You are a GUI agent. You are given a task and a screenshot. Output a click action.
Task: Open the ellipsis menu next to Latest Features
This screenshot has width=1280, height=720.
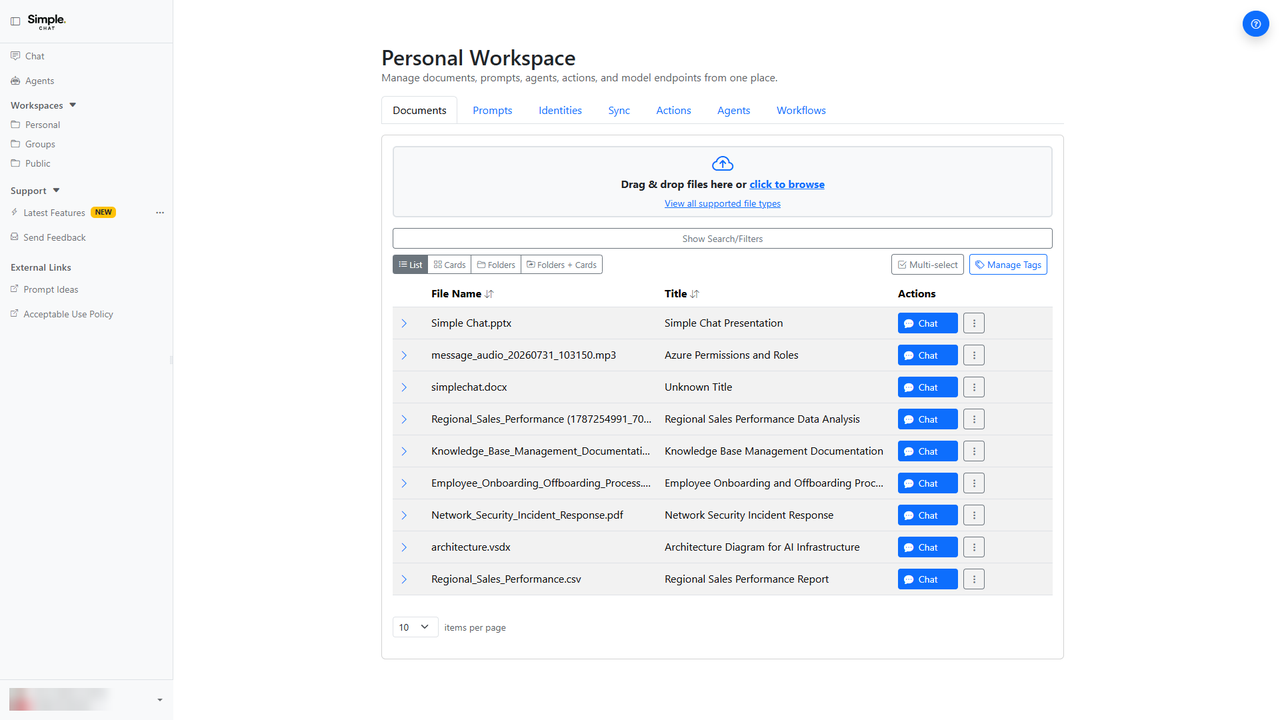pyautogui.click(x=160, y=213)
